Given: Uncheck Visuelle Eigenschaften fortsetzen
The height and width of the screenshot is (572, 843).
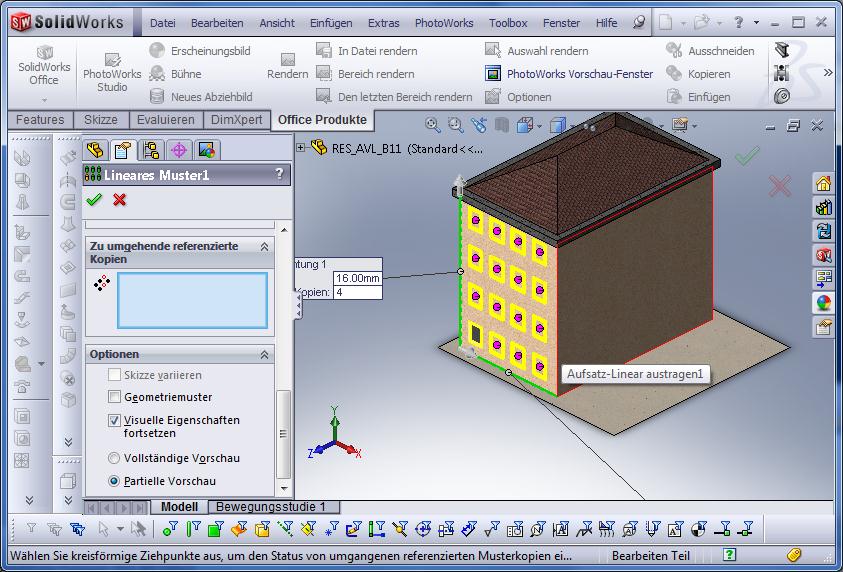Looking at the screenshot, I should [115, 421].
